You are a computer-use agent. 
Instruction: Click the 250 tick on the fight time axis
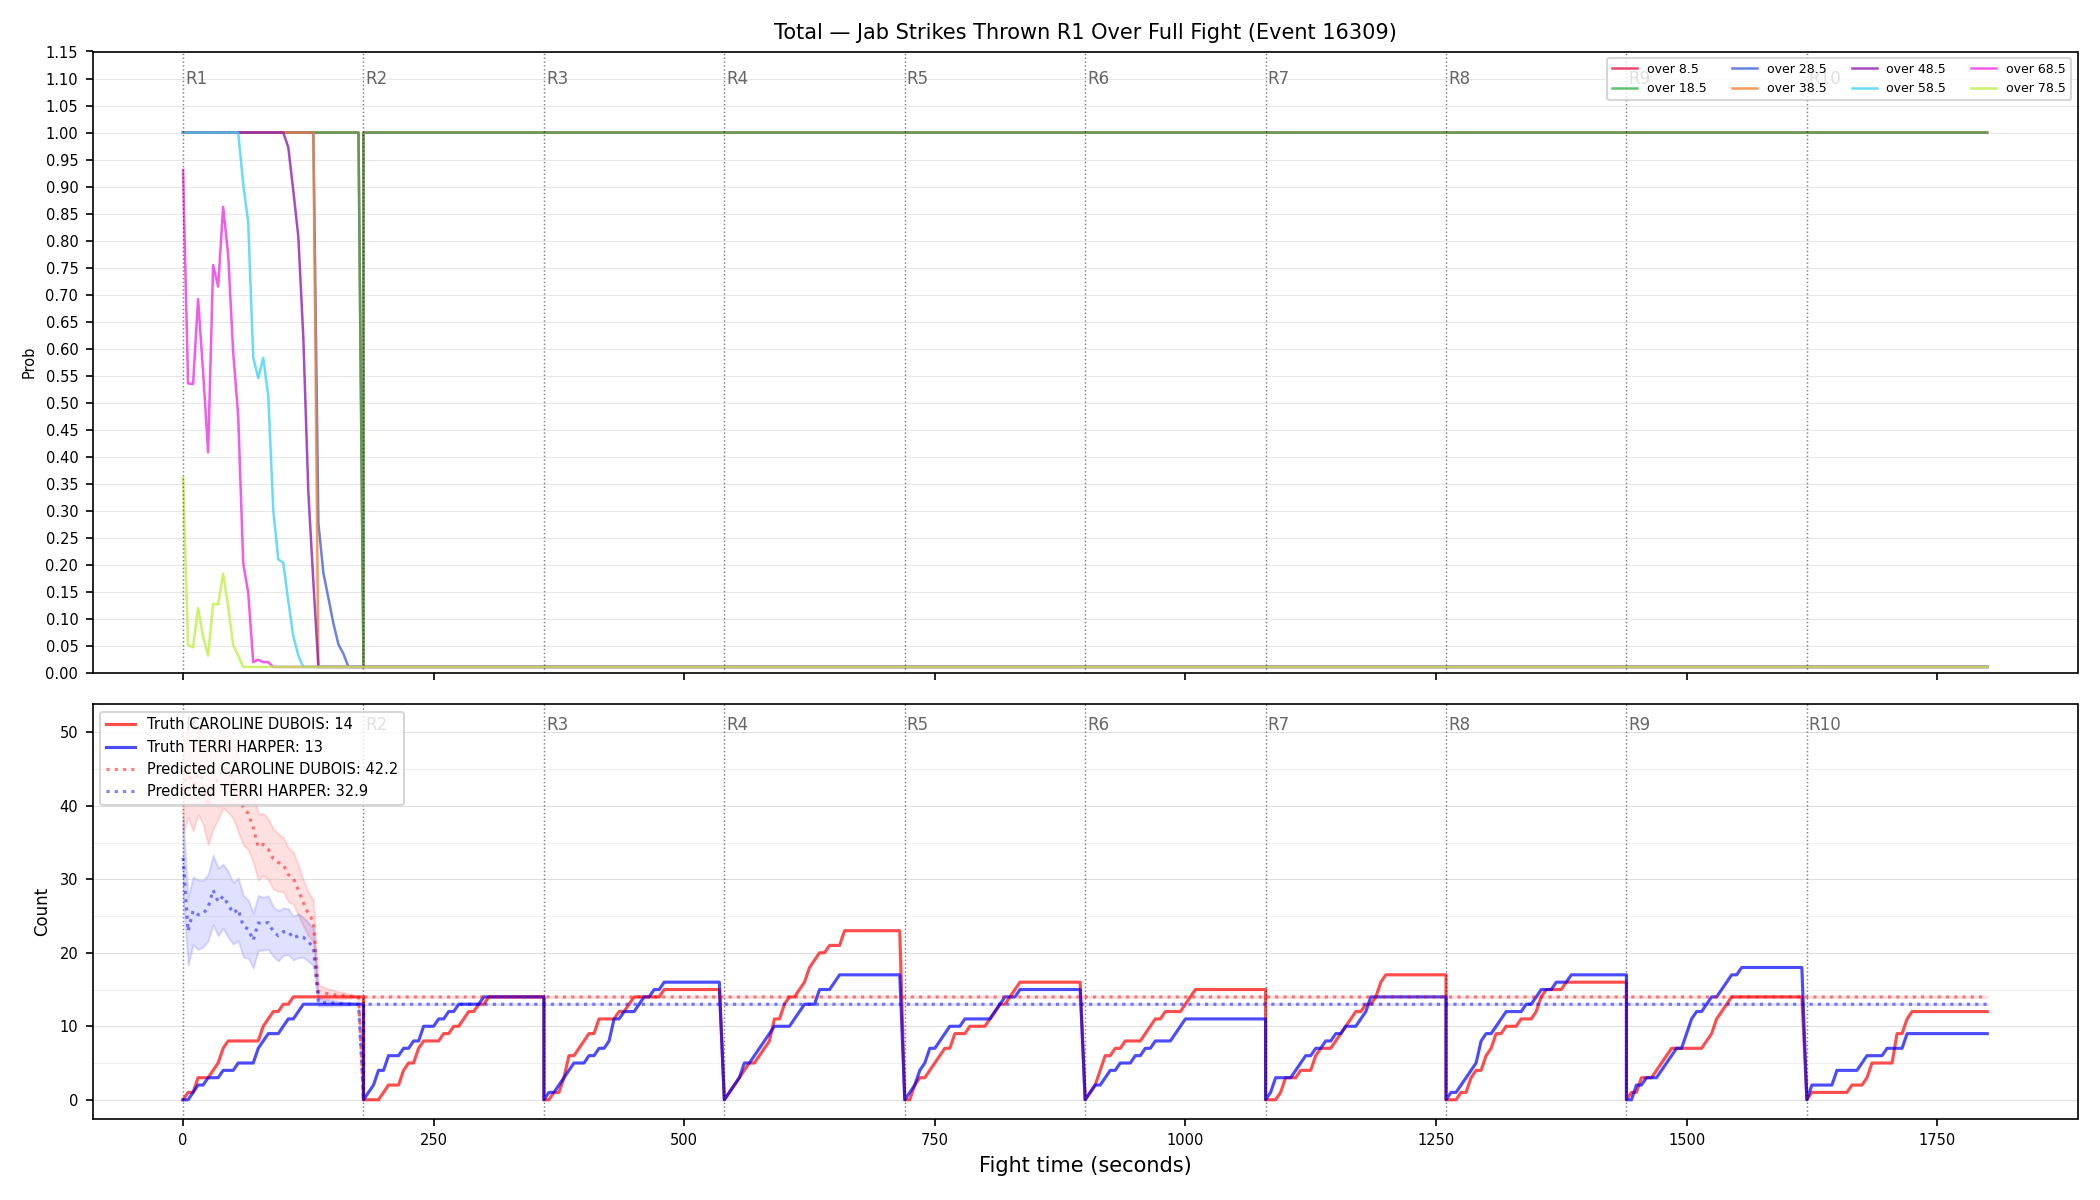click(433, 1139)
